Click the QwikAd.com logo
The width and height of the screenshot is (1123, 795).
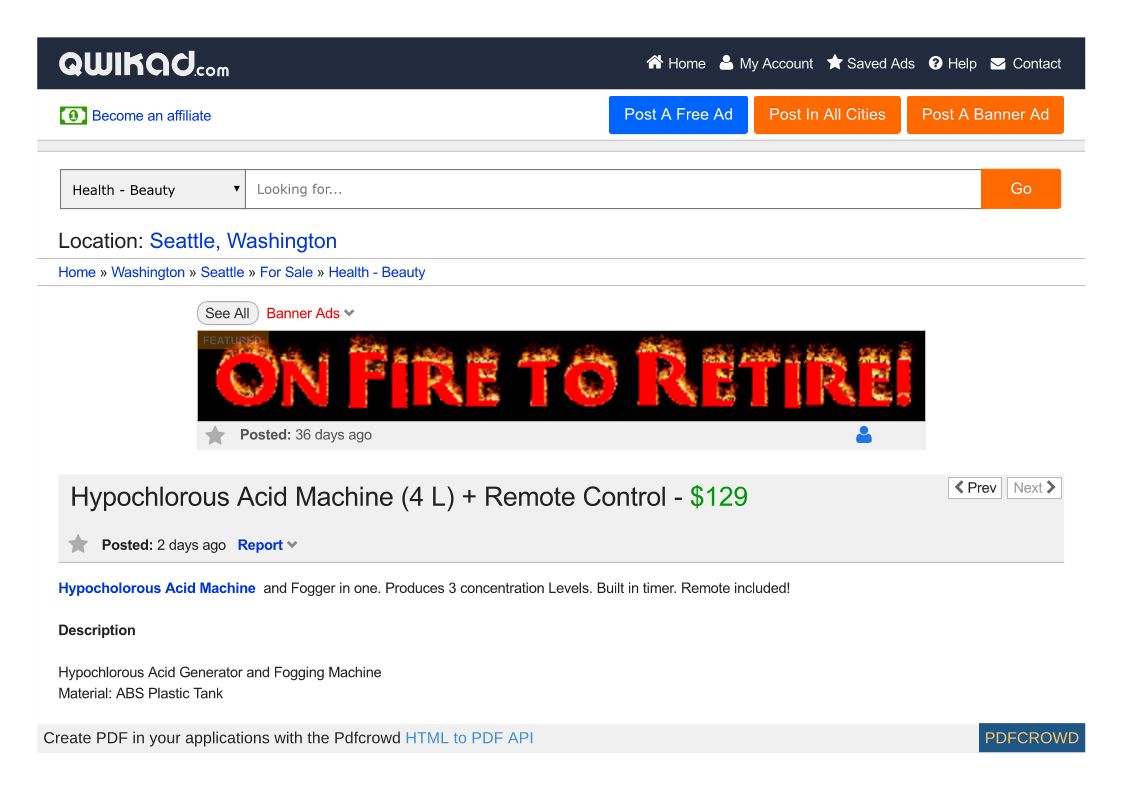click(144, 64)
